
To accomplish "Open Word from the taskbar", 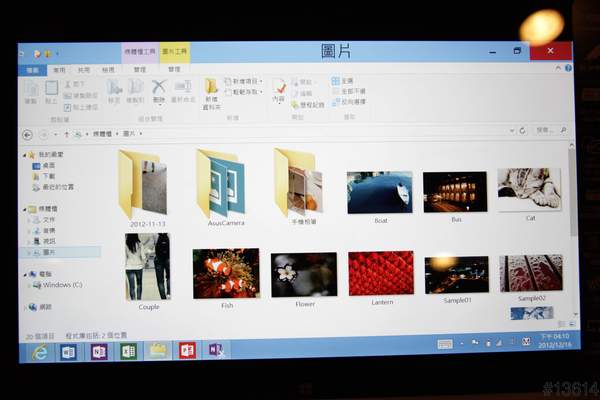I will 68,352.
